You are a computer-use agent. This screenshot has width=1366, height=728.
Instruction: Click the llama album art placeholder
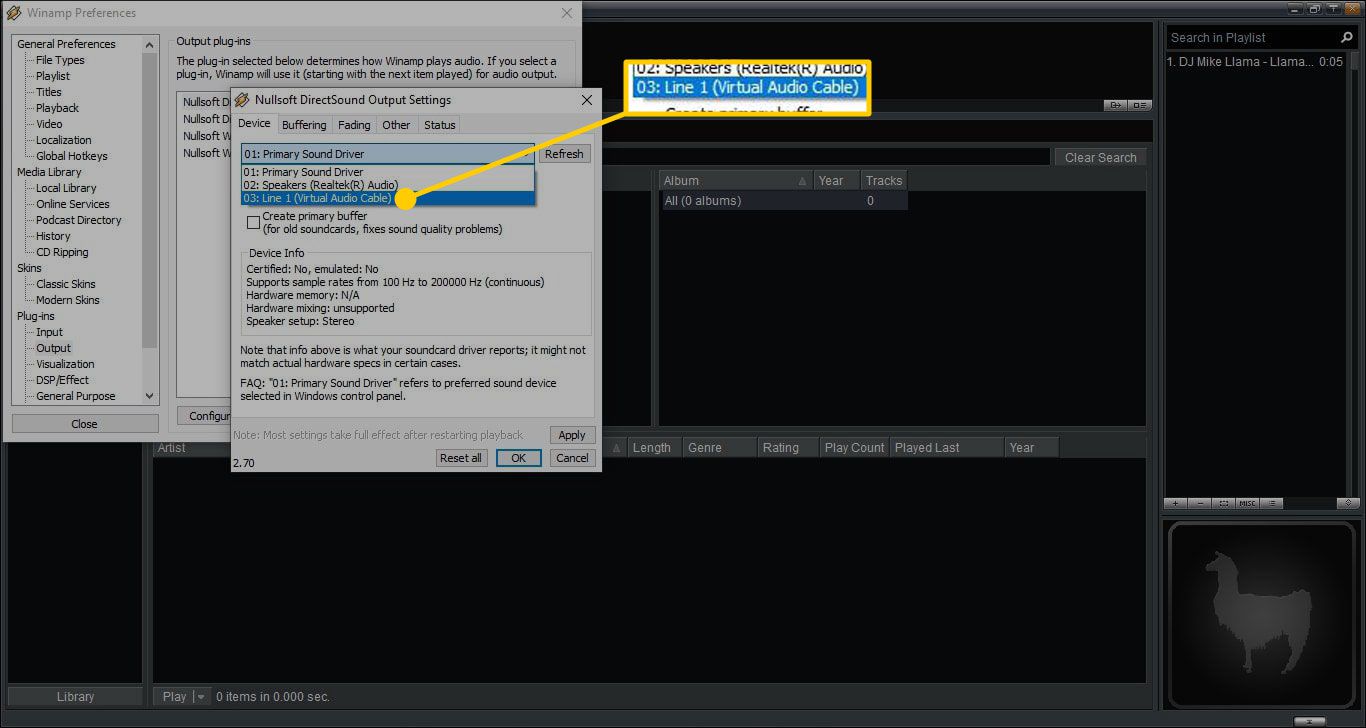tap(1263, 614)
